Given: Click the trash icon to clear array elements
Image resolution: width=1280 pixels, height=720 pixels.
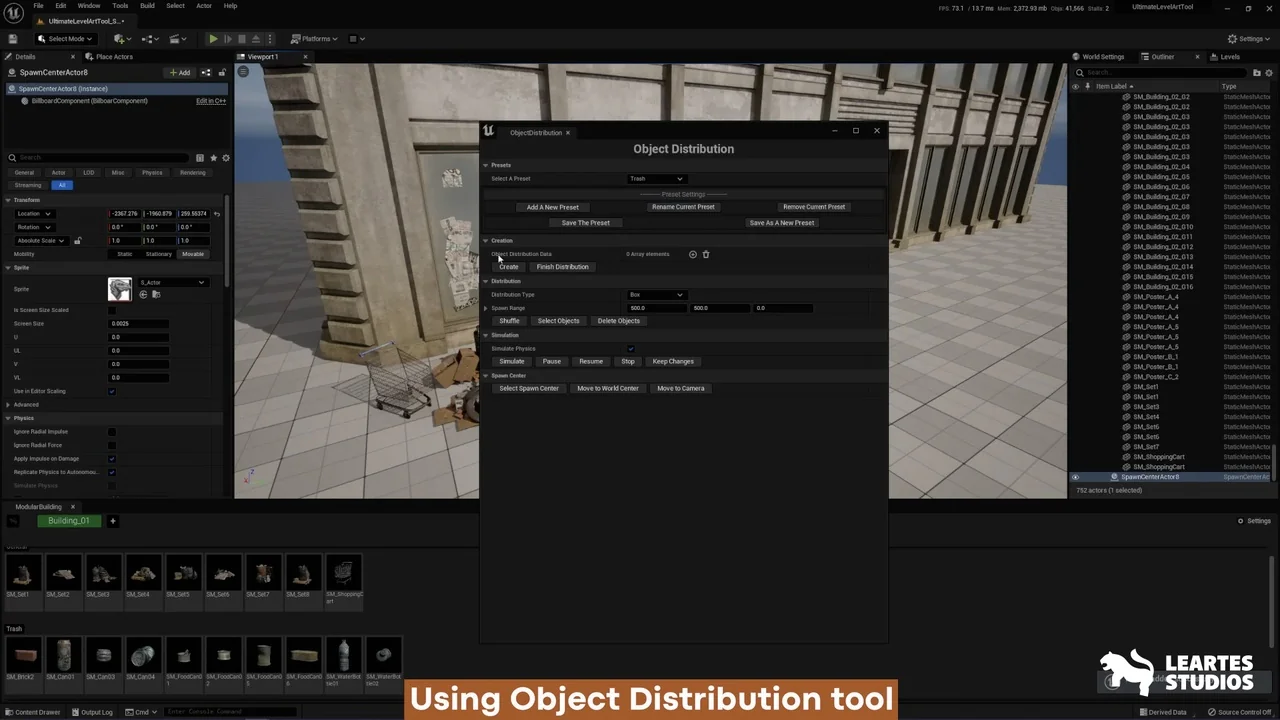Looking at the screenshot, I should click(705, 254).
